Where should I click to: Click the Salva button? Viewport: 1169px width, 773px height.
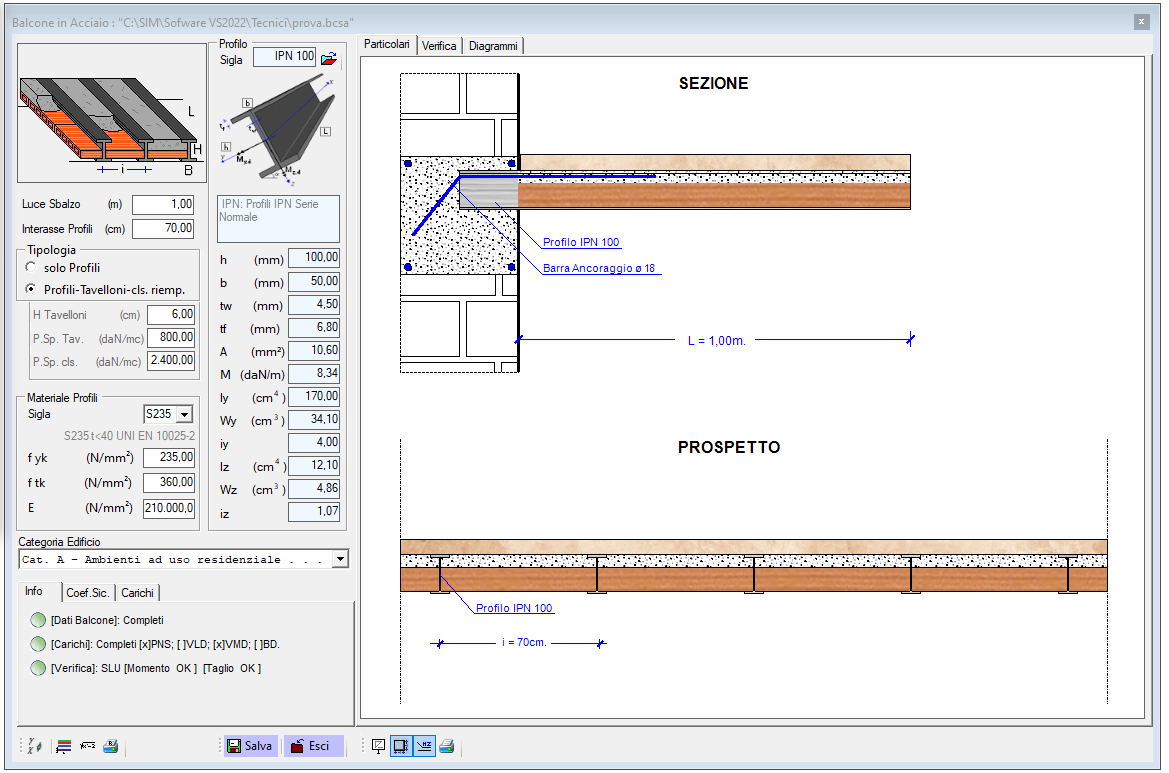click(250, 745)
